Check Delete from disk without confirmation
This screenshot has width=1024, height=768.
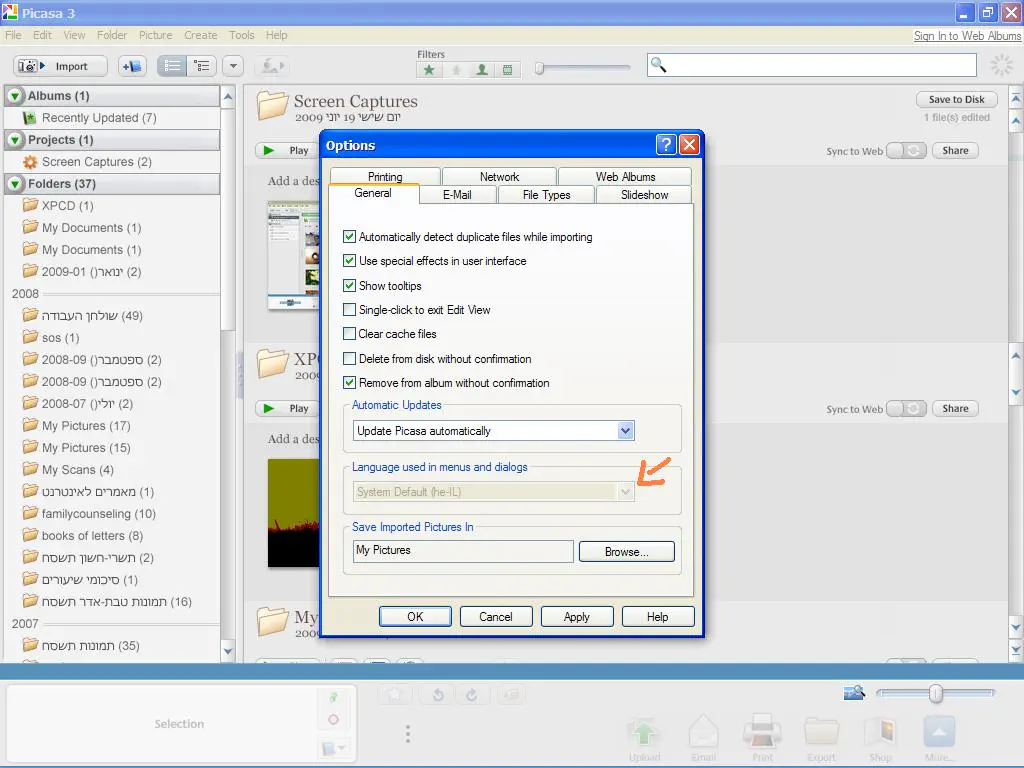350,359
